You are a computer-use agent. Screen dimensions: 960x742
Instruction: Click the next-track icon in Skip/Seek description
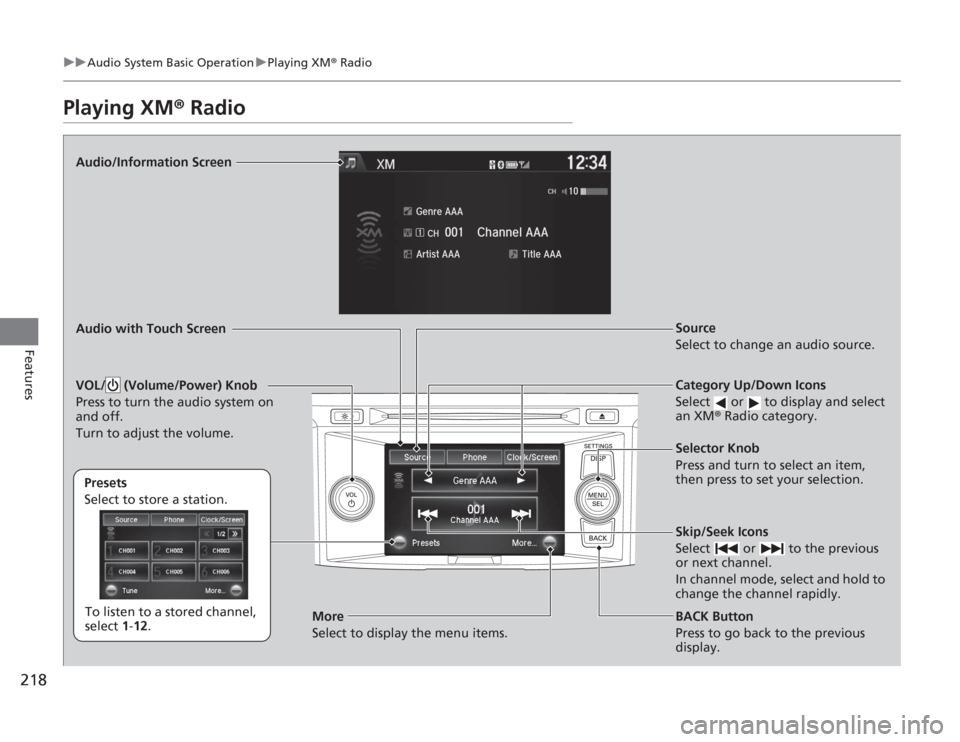(771, 549)
